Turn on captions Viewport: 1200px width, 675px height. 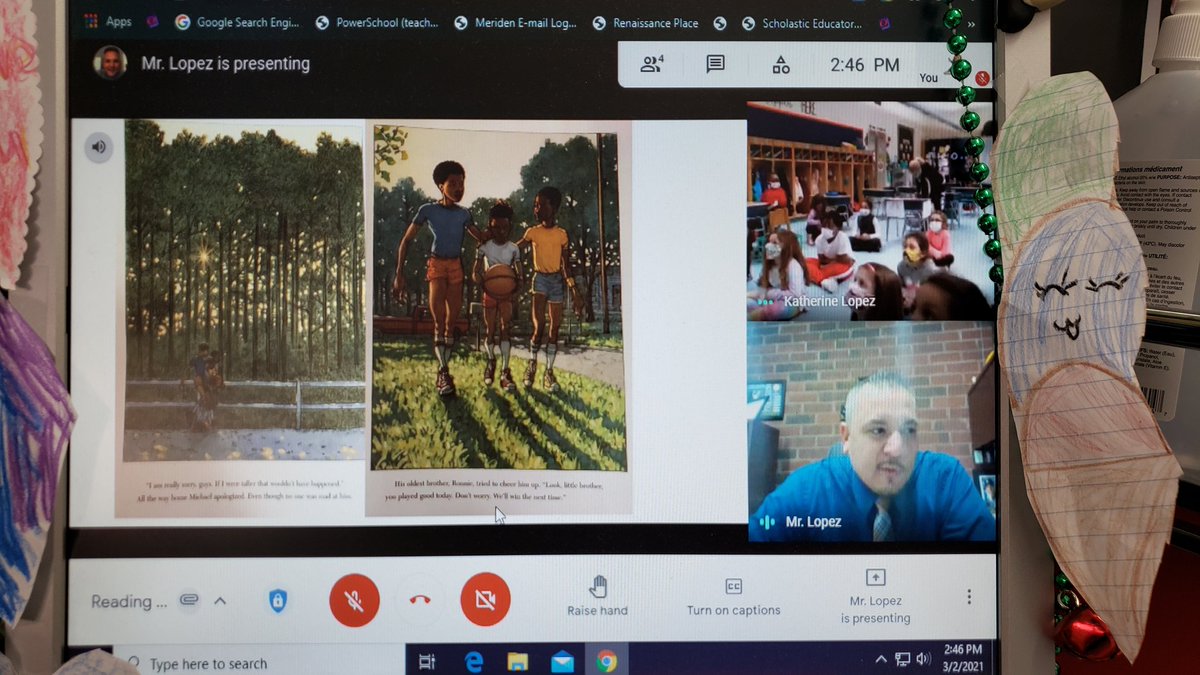pos(733,597)
